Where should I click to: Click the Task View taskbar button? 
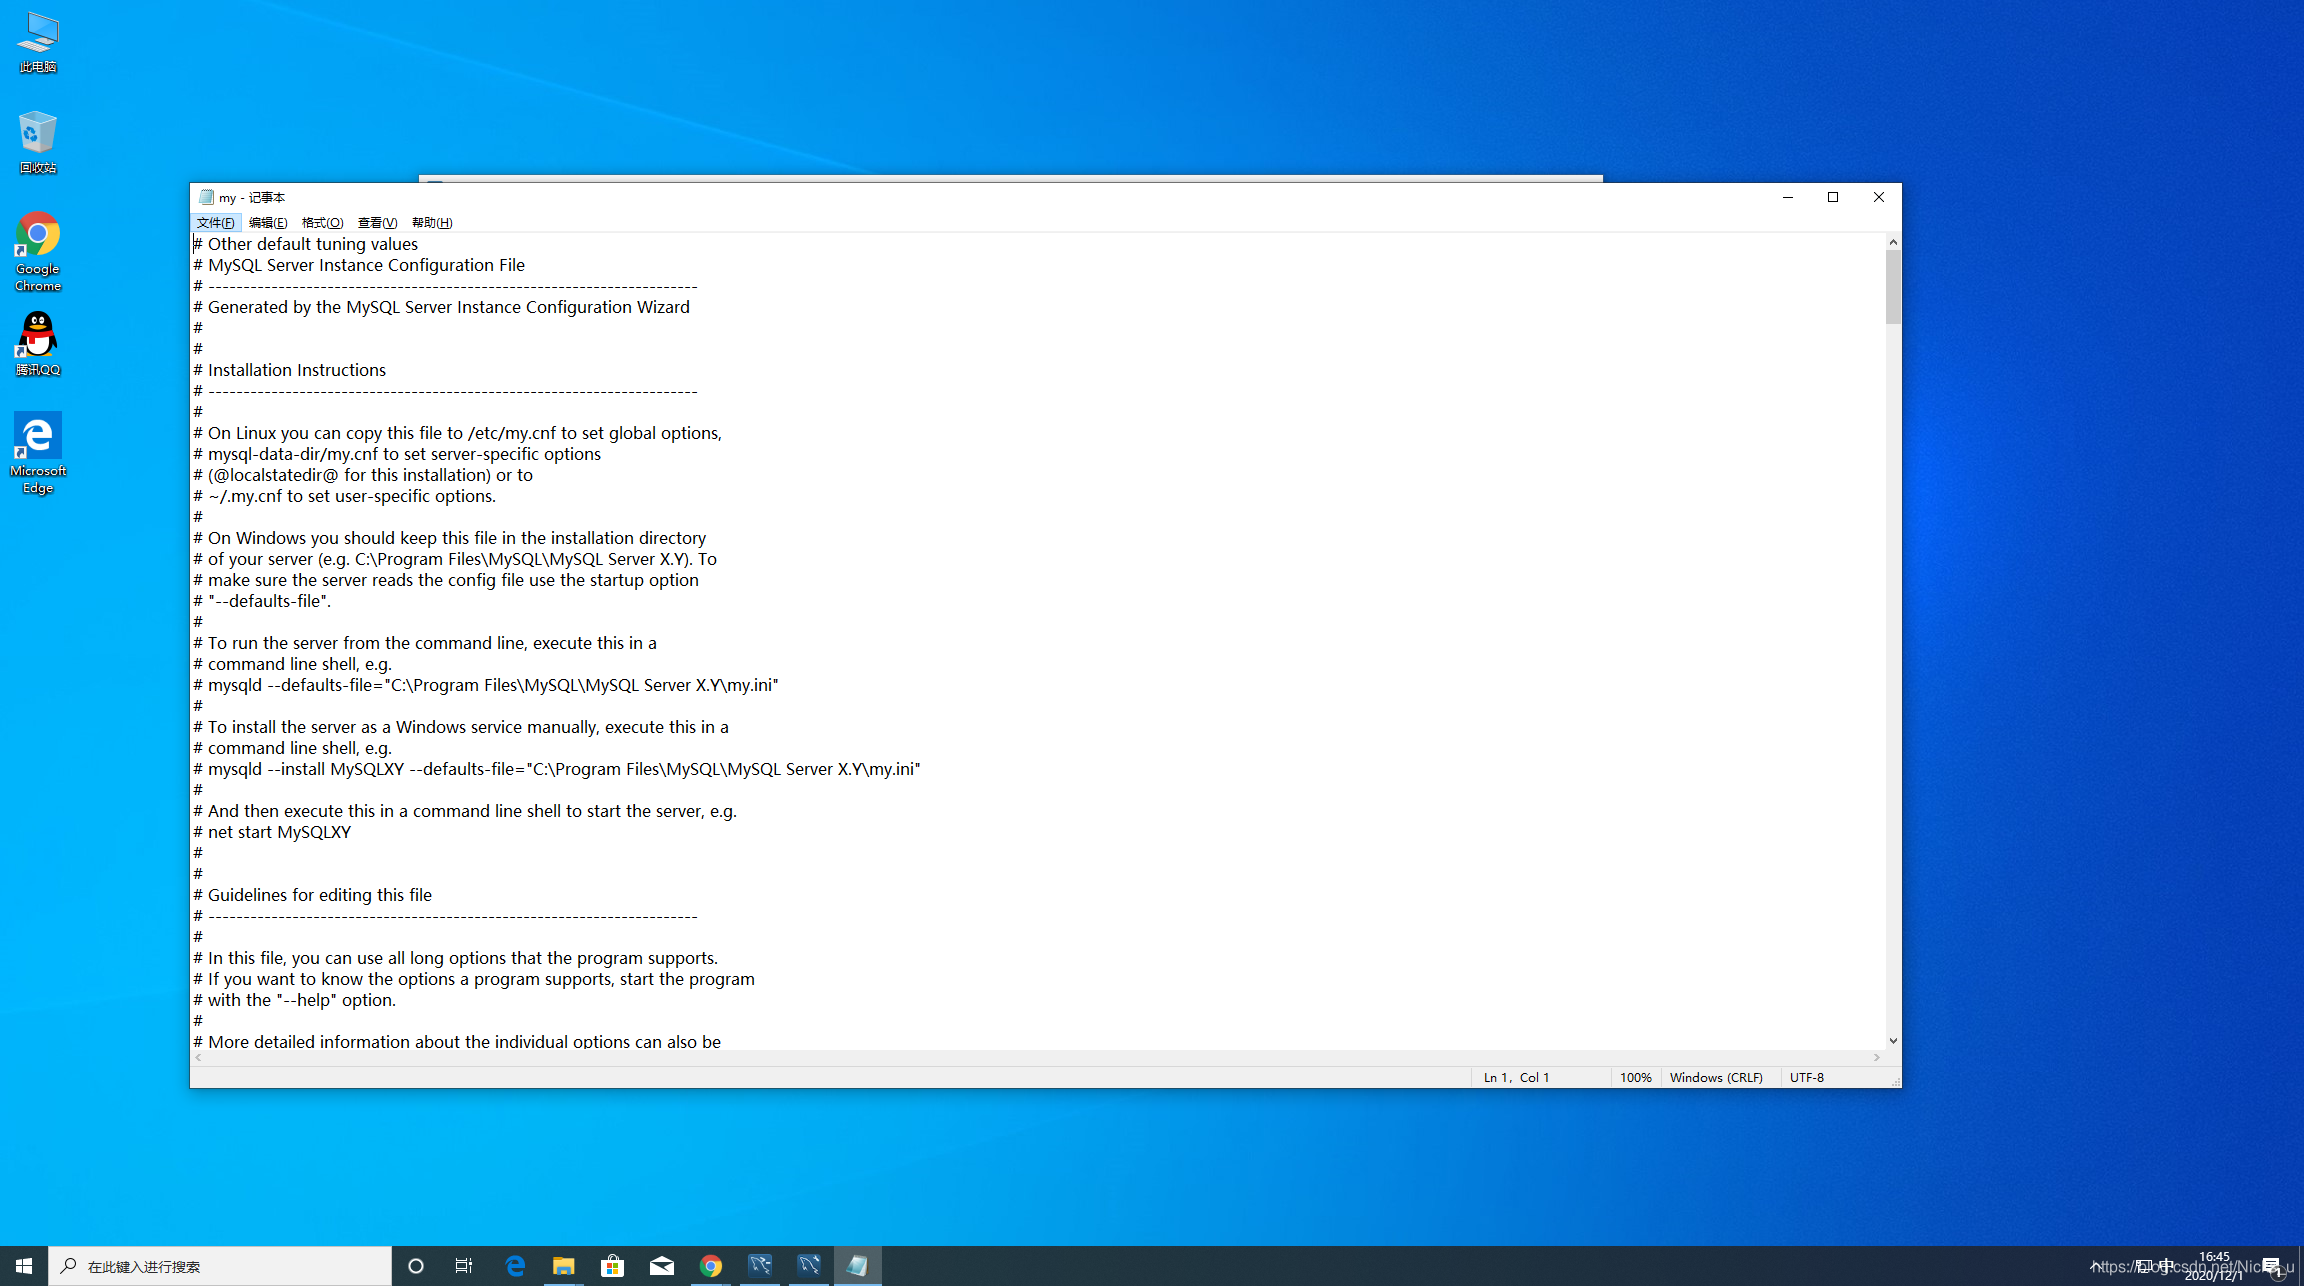(464, 1266)
